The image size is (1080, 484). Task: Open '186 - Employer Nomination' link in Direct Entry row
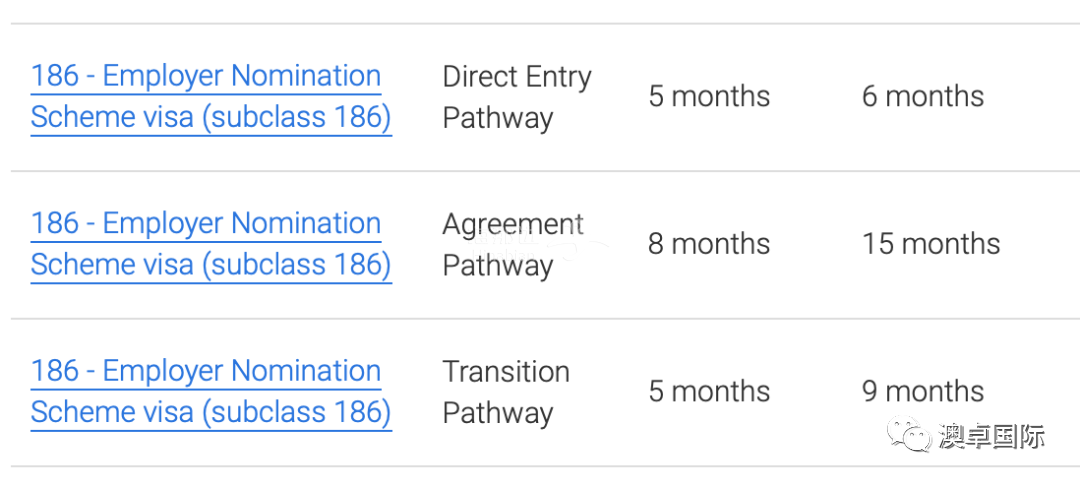[206, 76]
